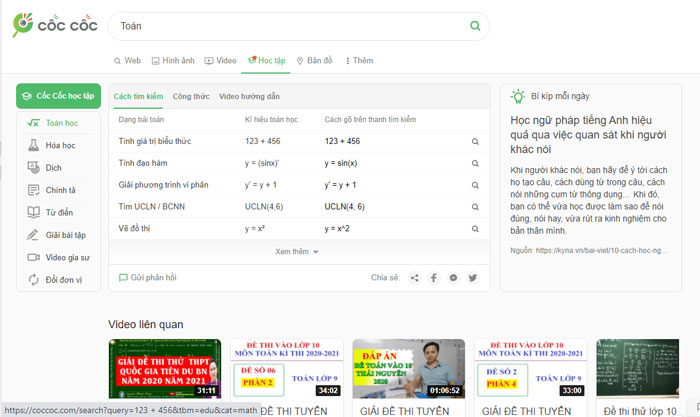The height and width of the screenshot is (417, 700).
Task: Click search icon for Vẽ đồ thị row
Action: [475, 229]
